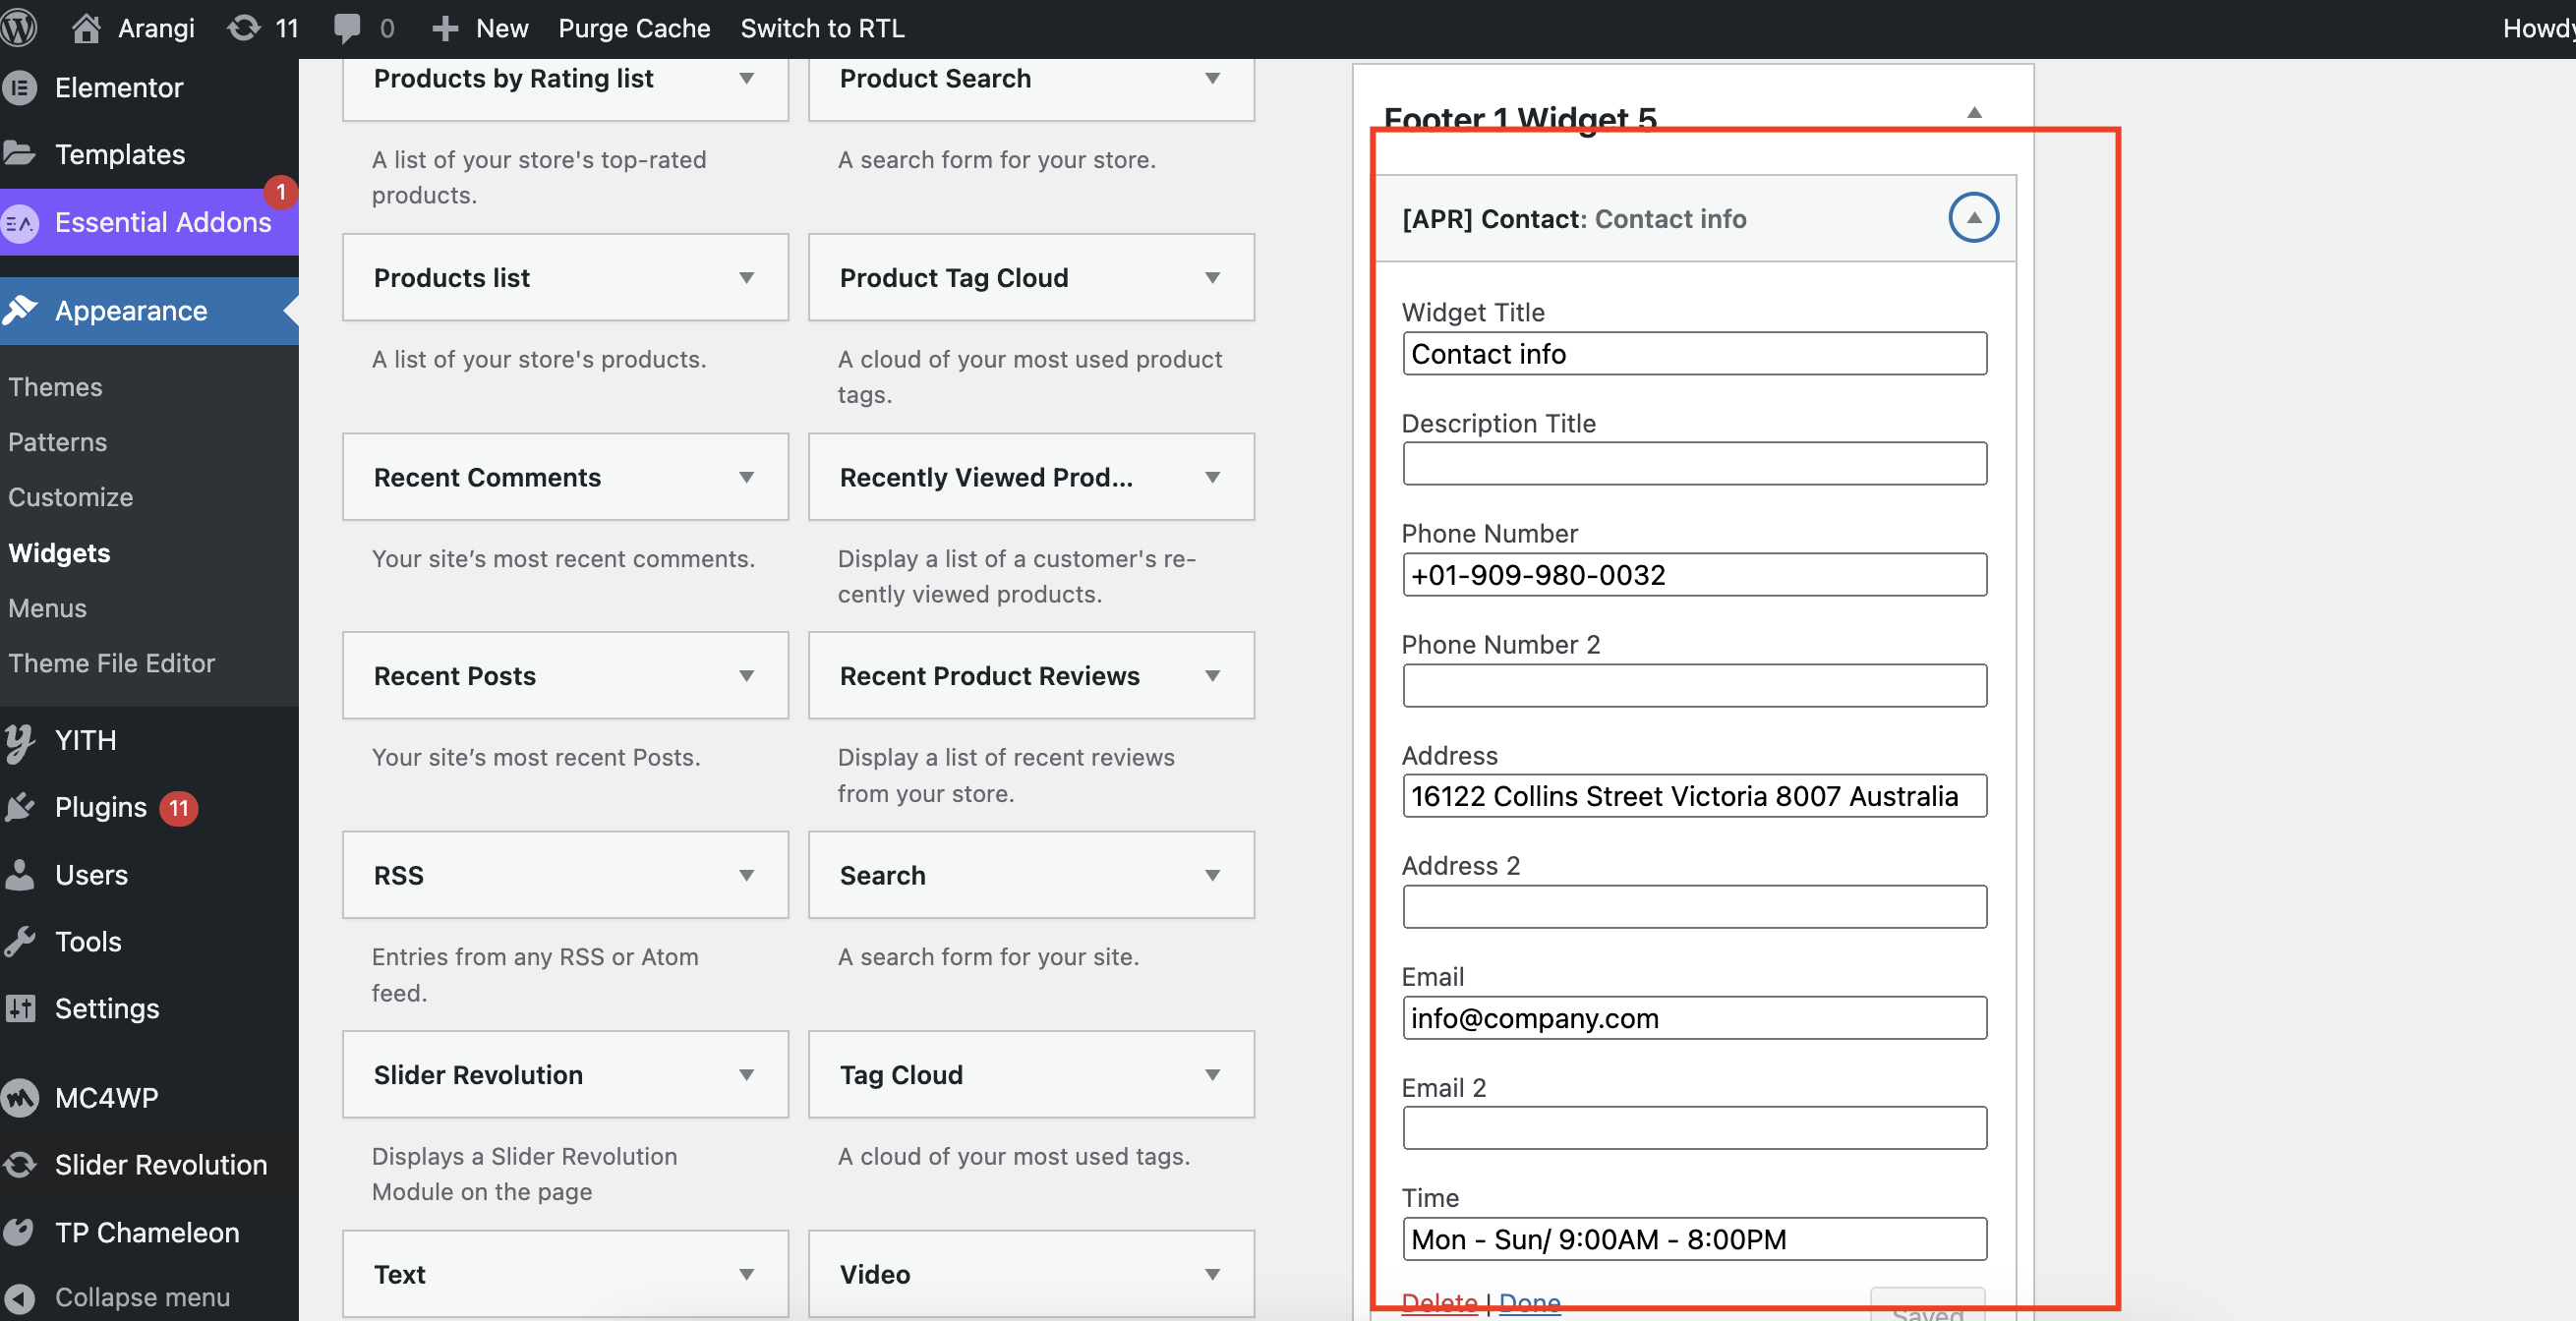Image resolution: width=2576 pixels, height=1321 pixels.
Task: Expand the Video widget arrow
Action: coord(1212,1274)
